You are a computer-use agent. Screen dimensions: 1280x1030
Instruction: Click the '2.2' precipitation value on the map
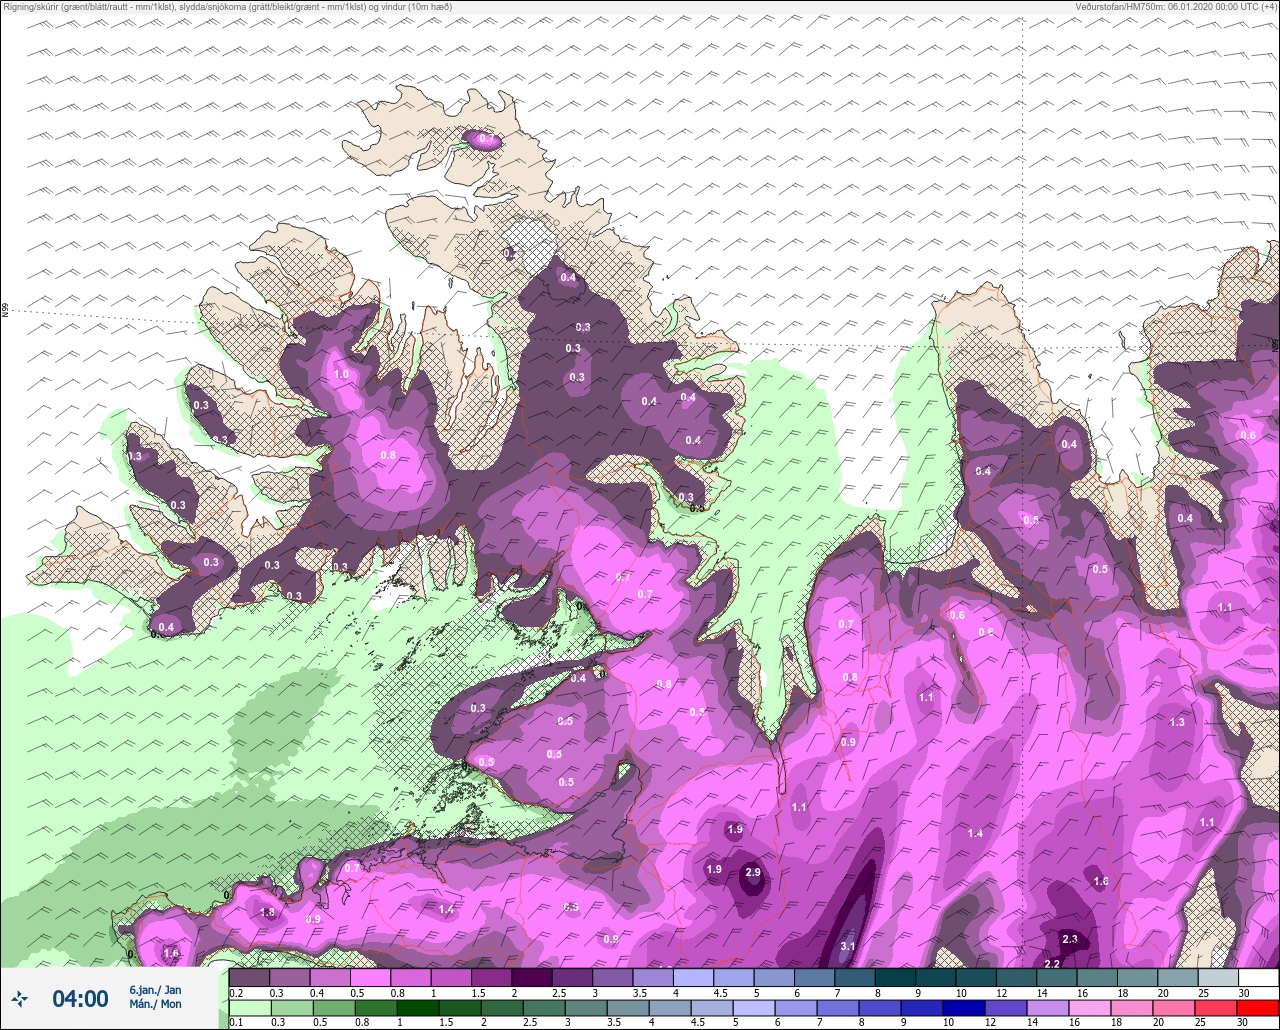click(x=1052, y=964)
